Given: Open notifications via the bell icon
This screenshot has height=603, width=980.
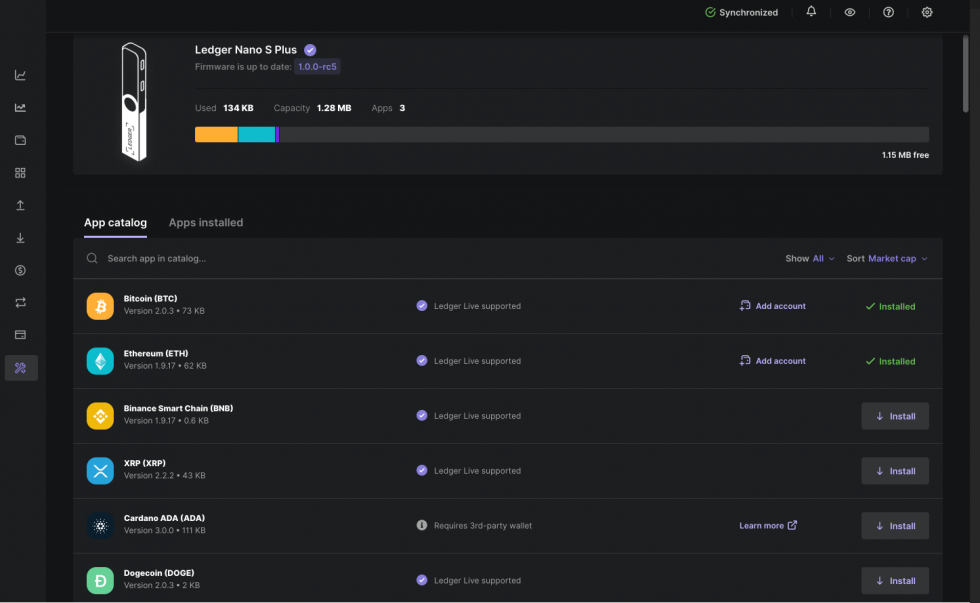Looking at the screenshot, I should (x=811, y=12).
